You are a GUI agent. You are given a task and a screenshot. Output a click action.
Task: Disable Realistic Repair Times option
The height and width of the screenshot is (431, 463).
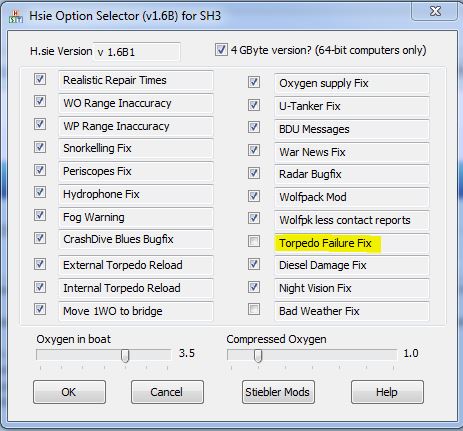pyautogui.click(x=40, y=79)
